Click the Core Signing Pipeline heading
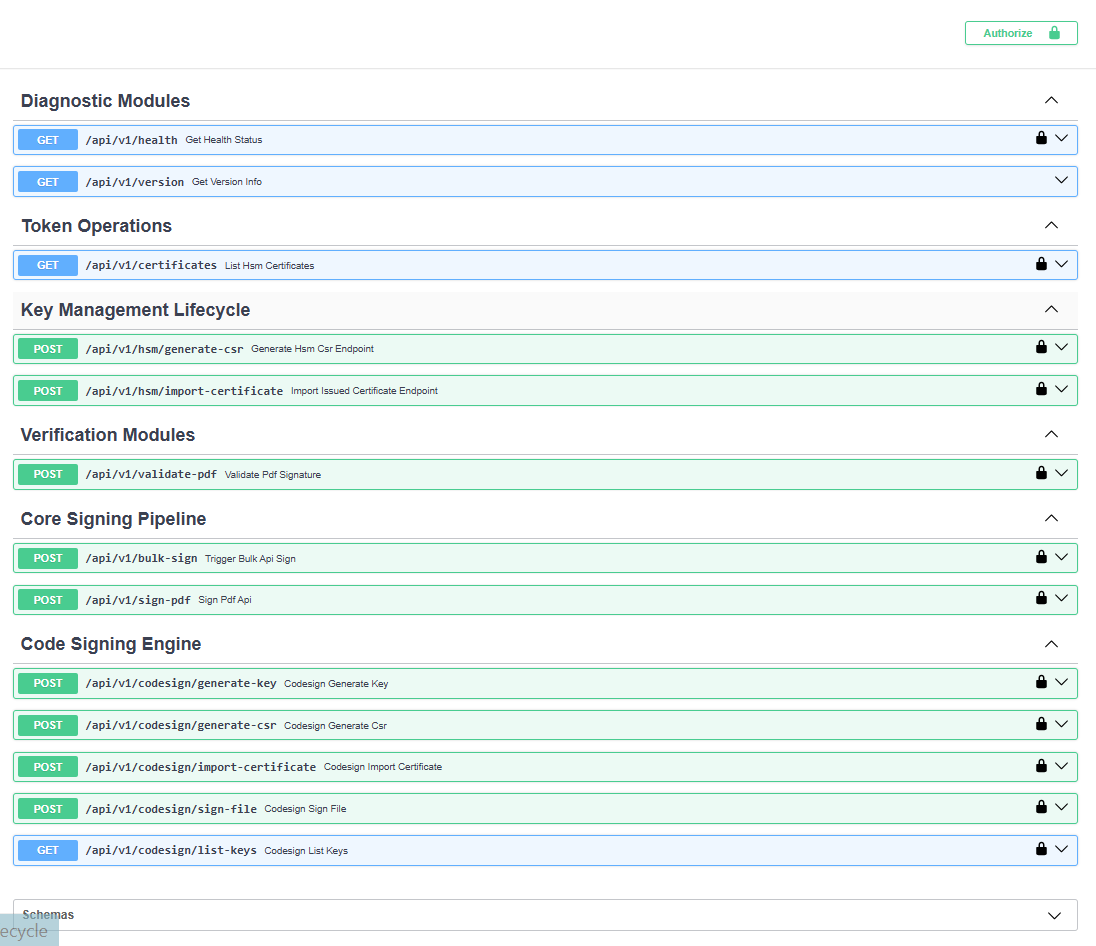 click(x=113, y=519)
